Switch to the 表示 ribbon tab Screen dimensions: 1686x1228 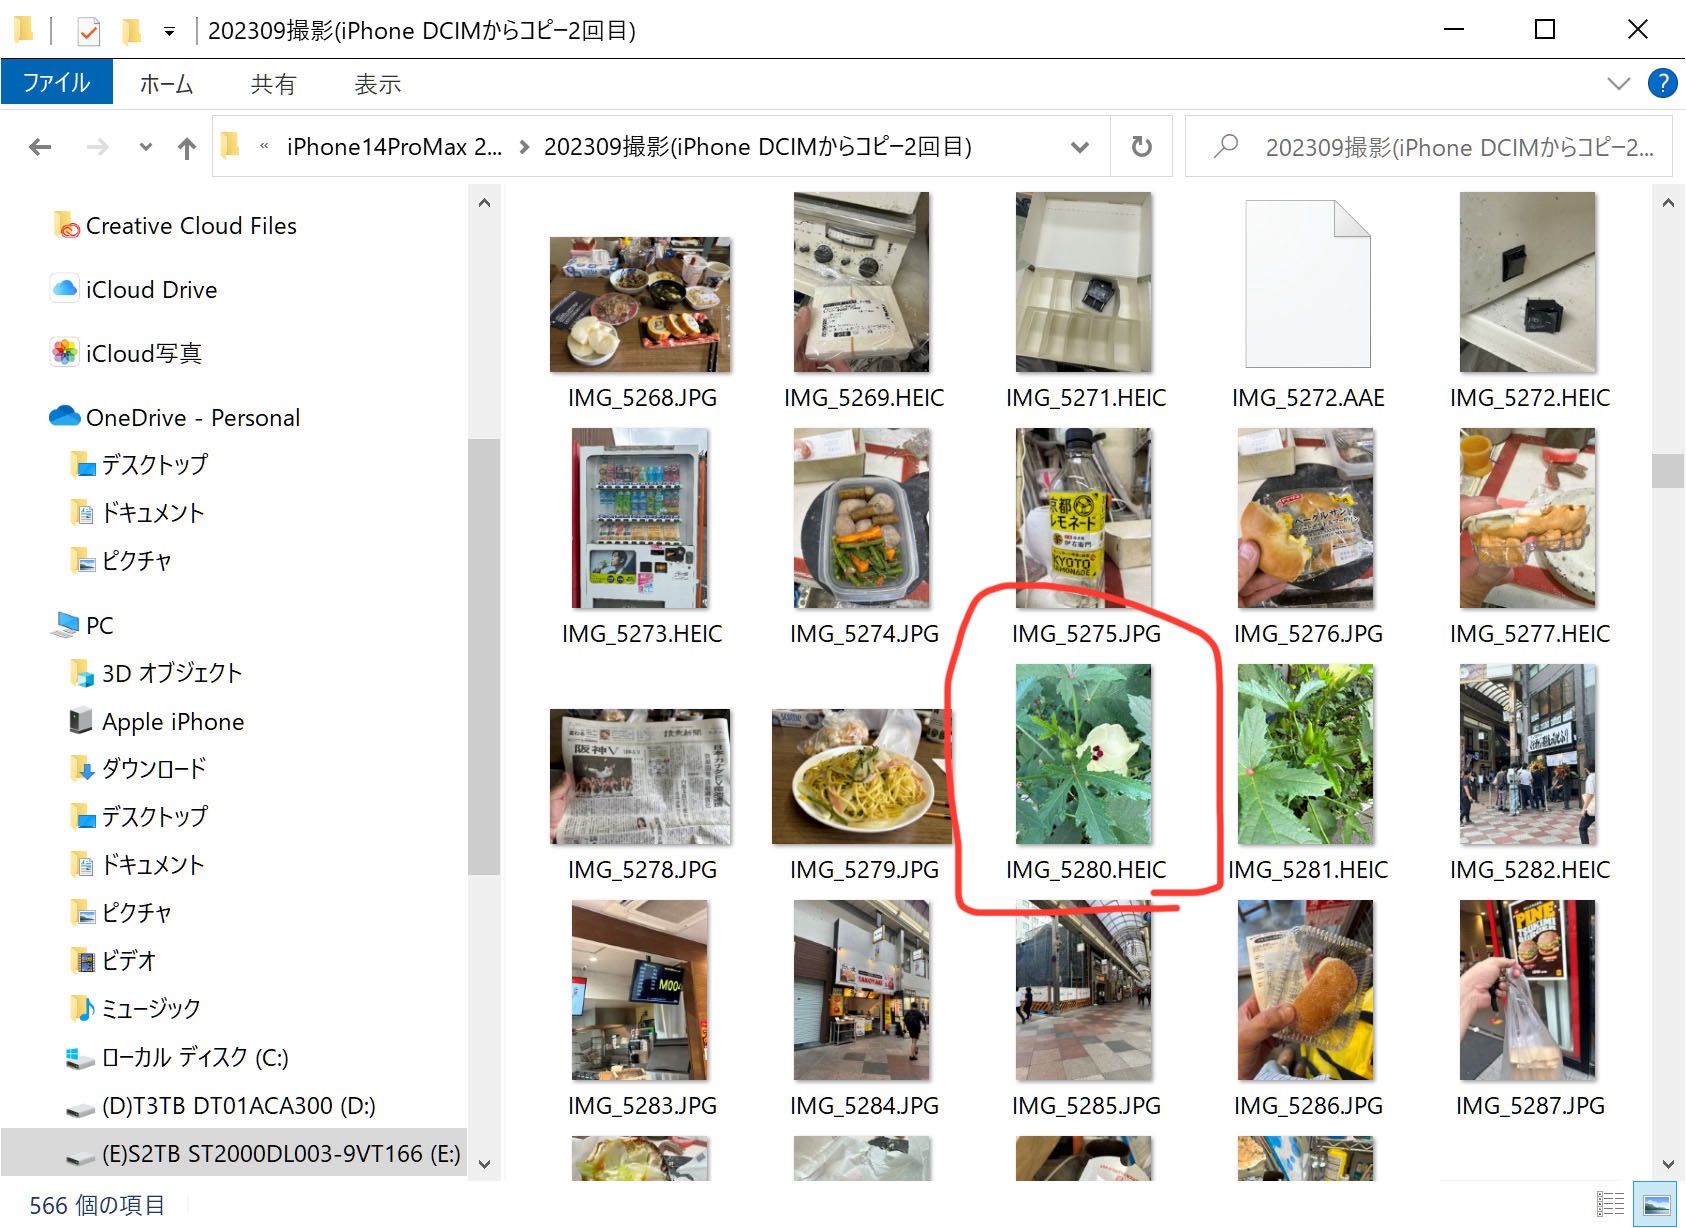378,84
